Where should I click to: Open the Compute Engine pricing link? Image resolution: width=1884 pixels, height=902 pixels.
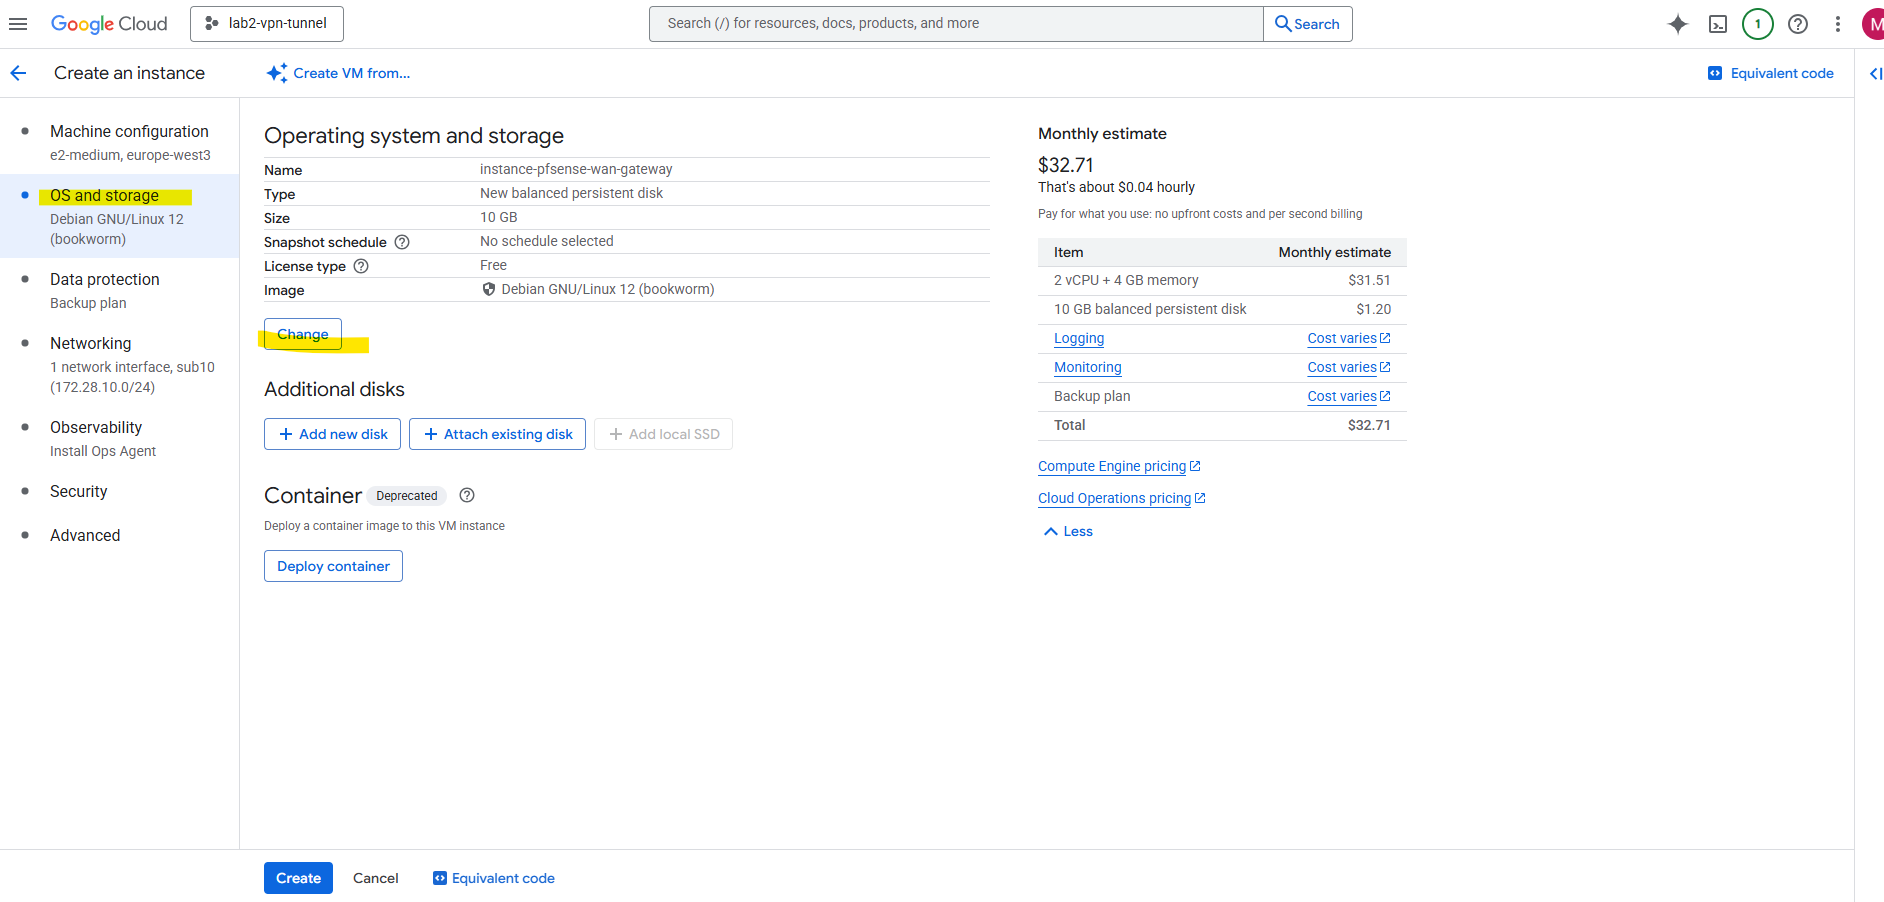coord(1112,466)
